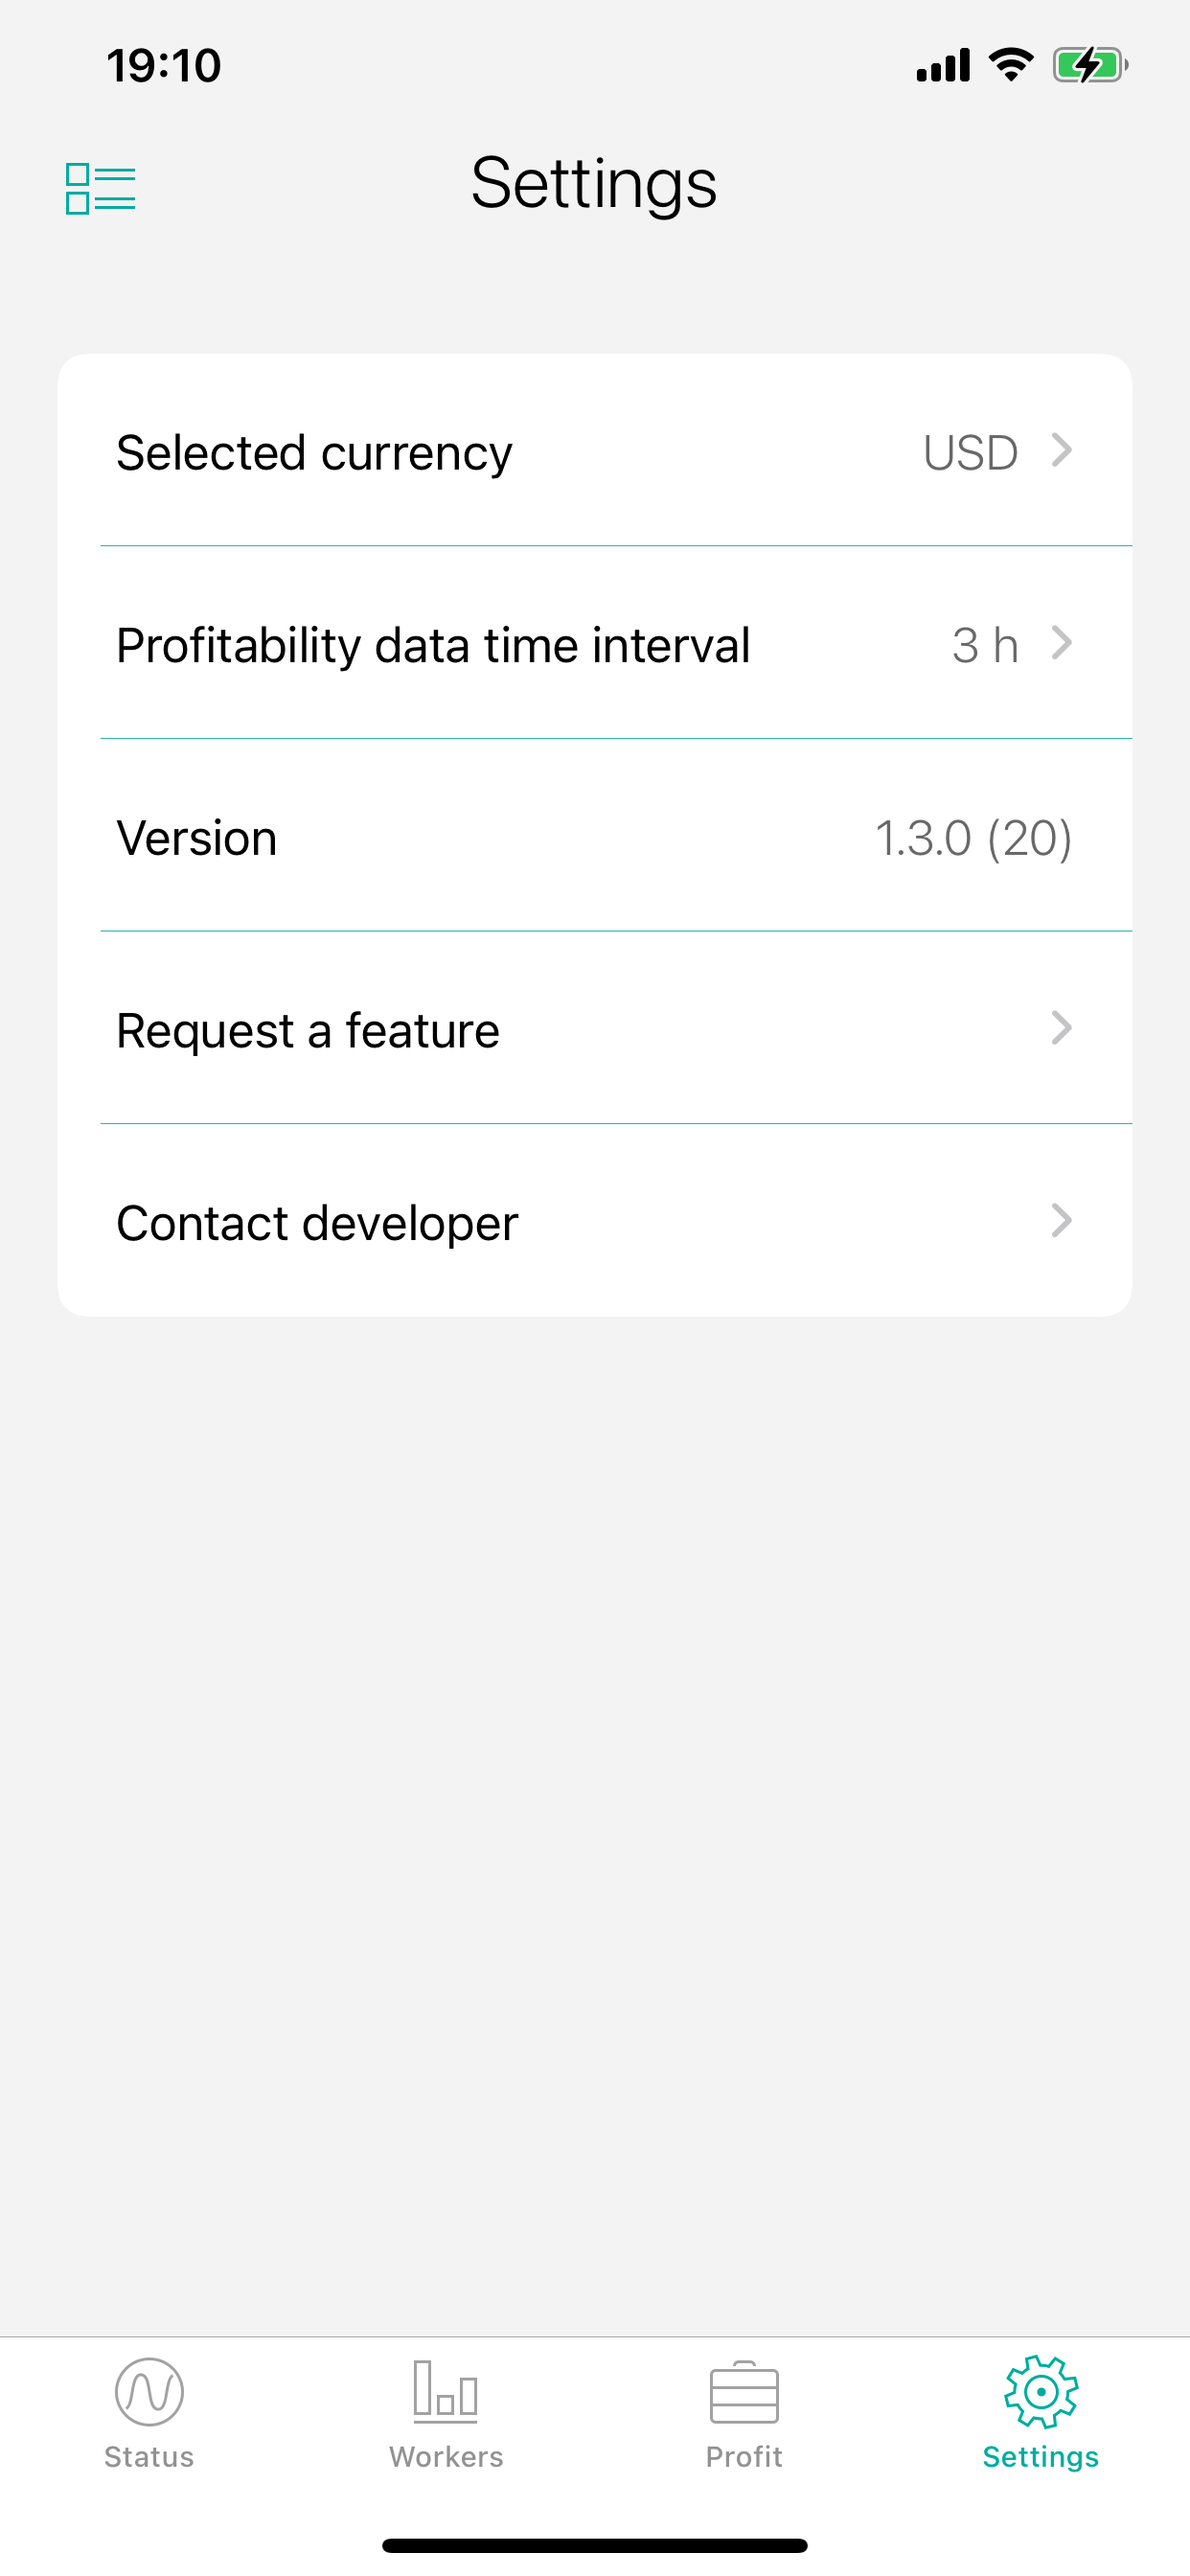Tap the Request a feature label

[x=308, y=1031]
